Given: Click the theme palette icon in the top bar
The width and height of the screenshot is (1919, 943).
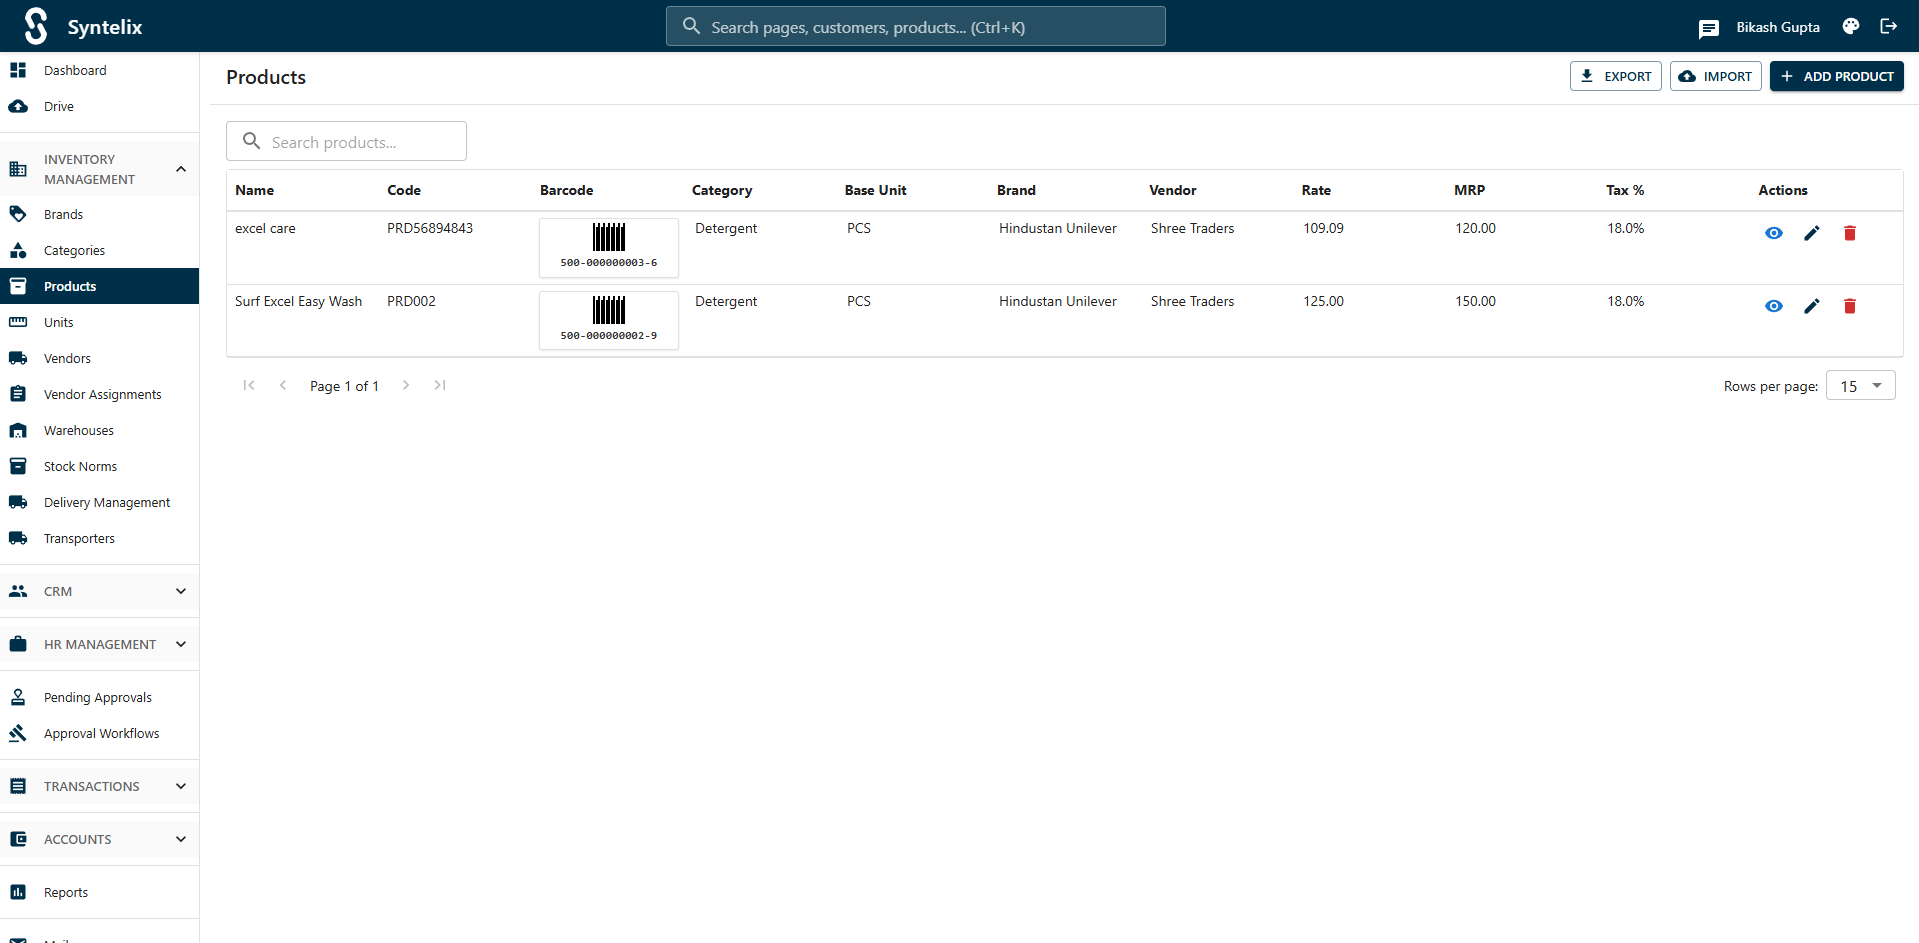Looking at the screenshot, I should tap(1850, 27).
